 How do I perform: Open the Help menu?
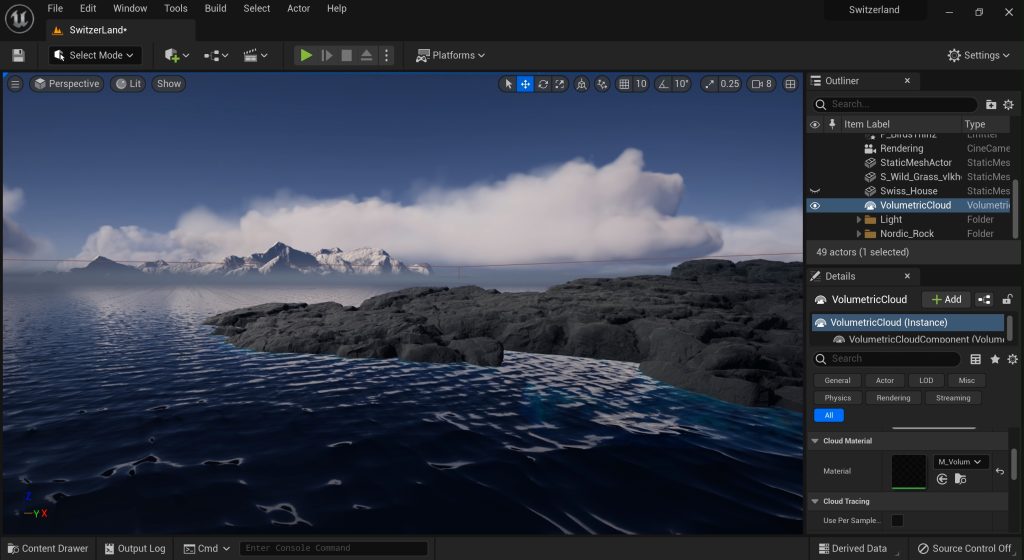[x=336, y=8]
